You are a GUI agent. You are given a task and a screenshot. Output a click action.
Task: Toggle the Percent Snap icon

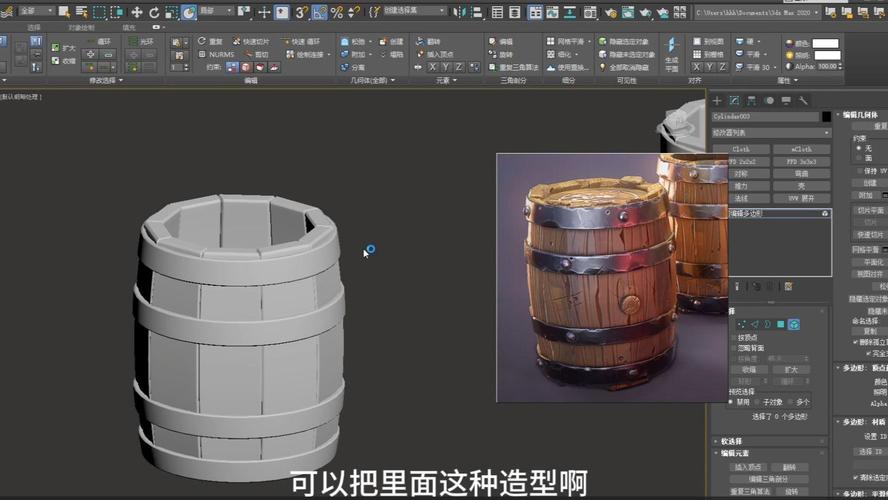click(x=337, y=12)
